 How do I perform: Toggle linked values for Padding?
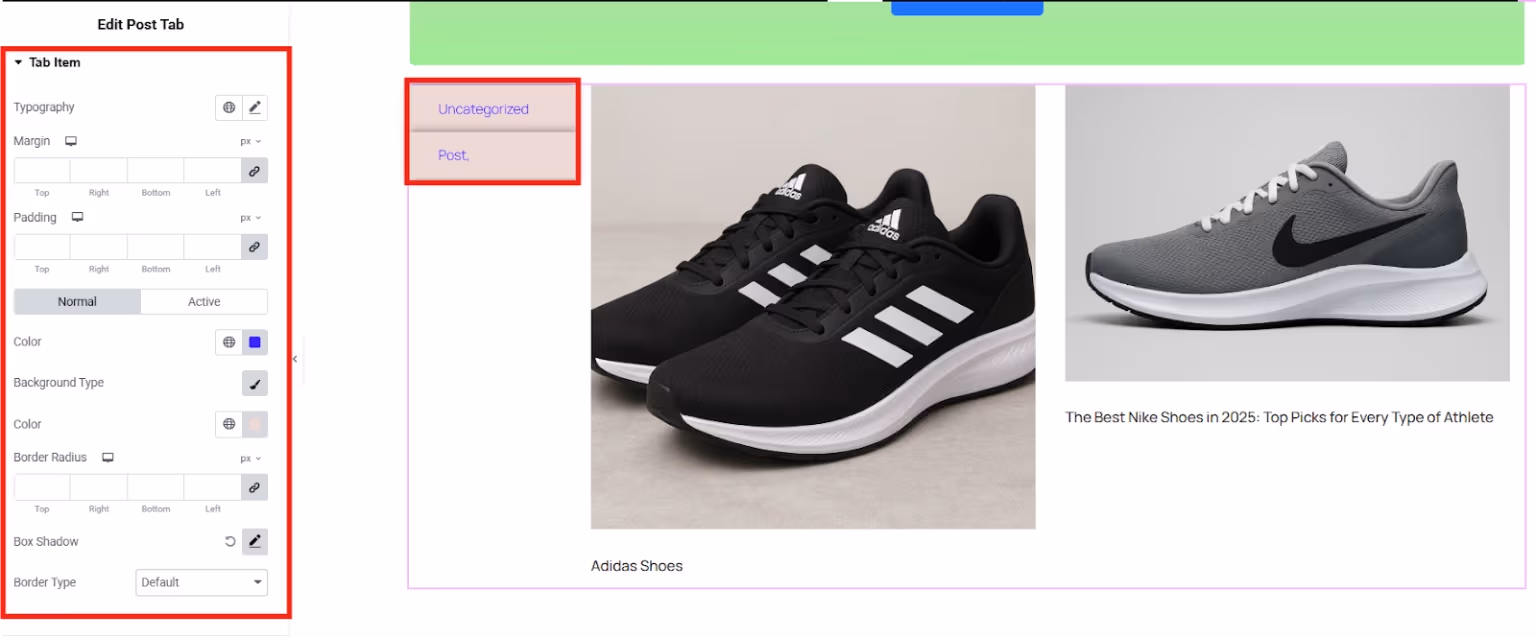(x=255, y=246)
